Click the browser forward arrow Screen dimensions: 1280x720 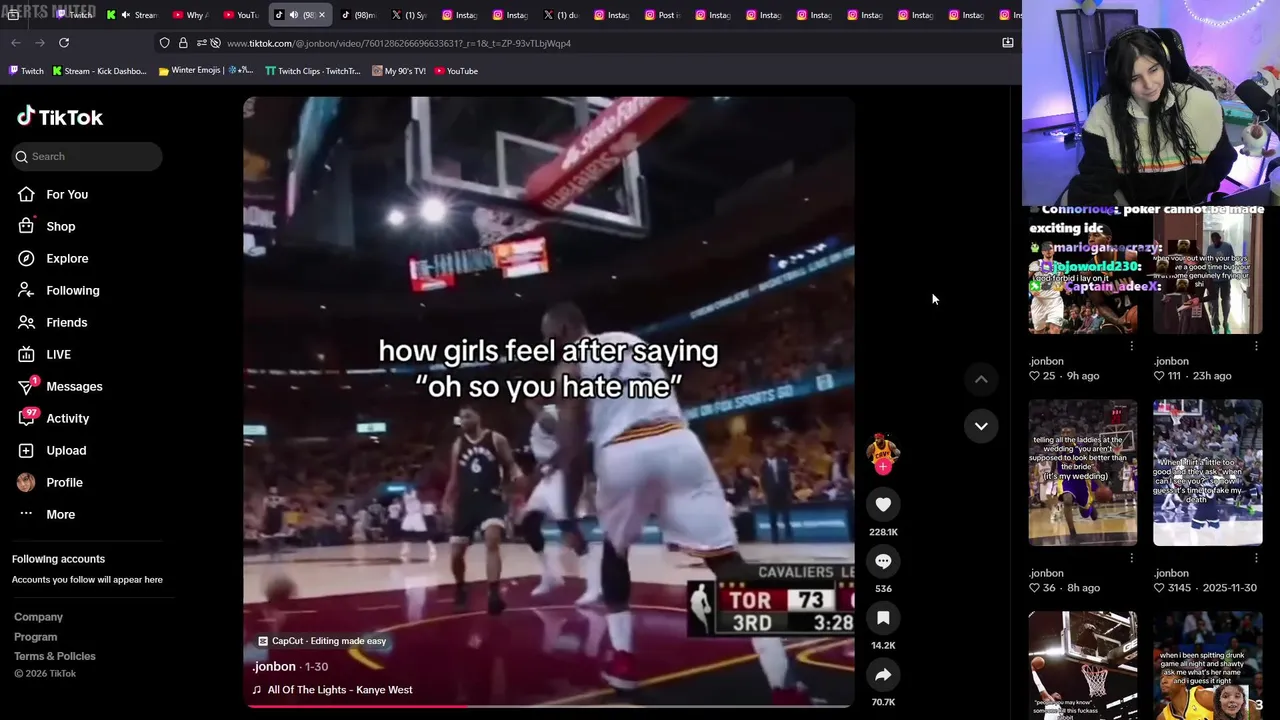click(x=40, y=43)
